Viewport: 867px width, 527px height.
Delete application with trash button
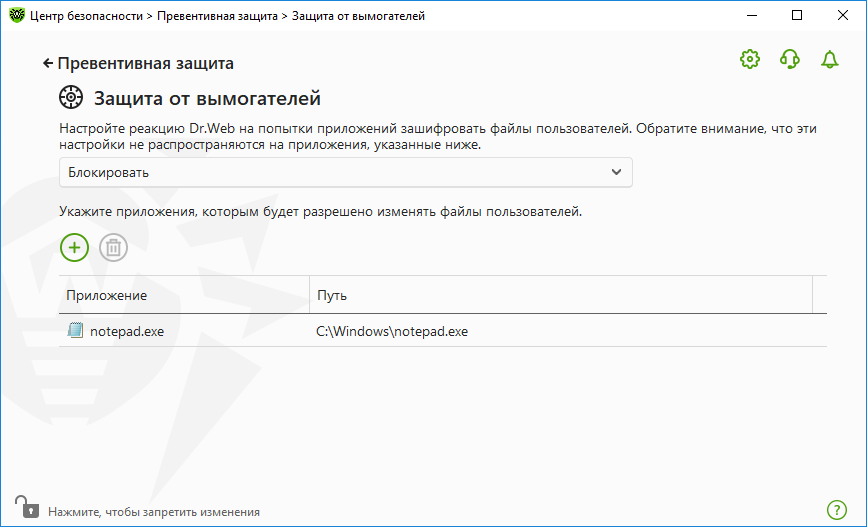click(x=113, y=247)
